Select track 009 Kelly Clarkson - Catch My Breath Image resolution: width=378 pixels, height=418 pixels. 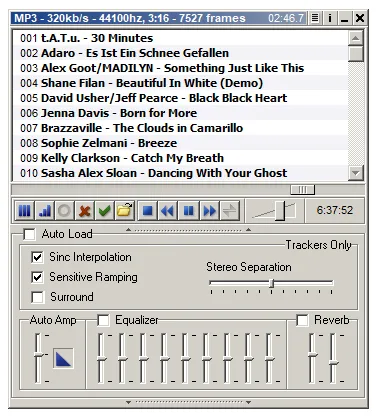180,158
